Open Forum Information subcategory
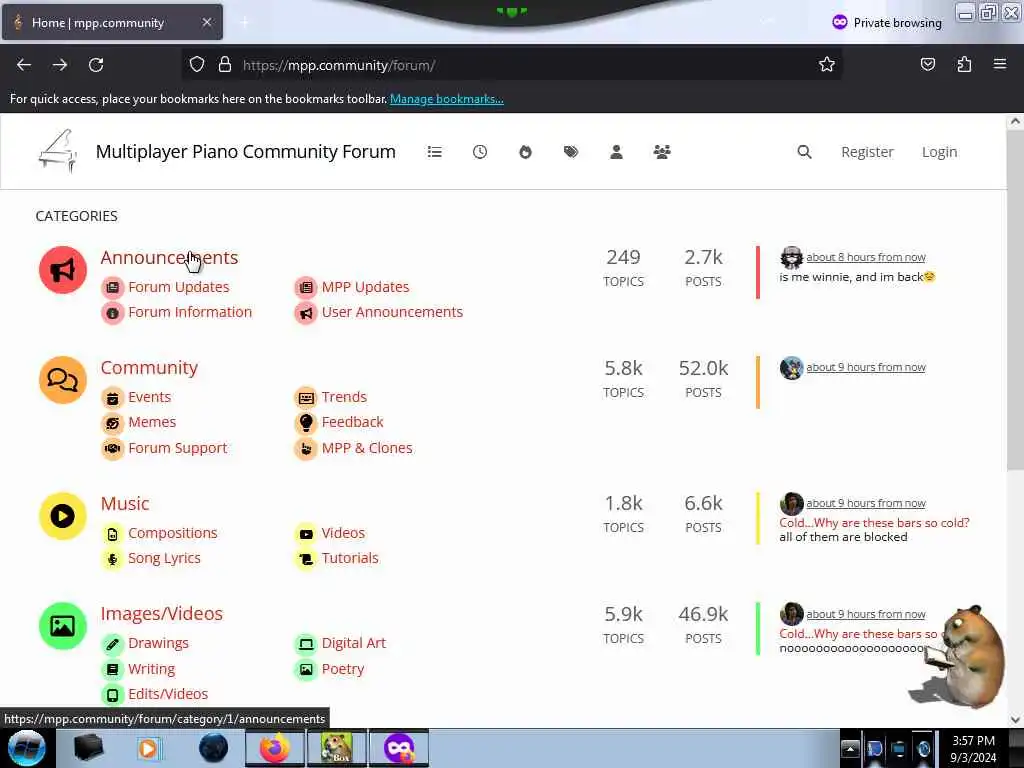 [x=190, y=312]
